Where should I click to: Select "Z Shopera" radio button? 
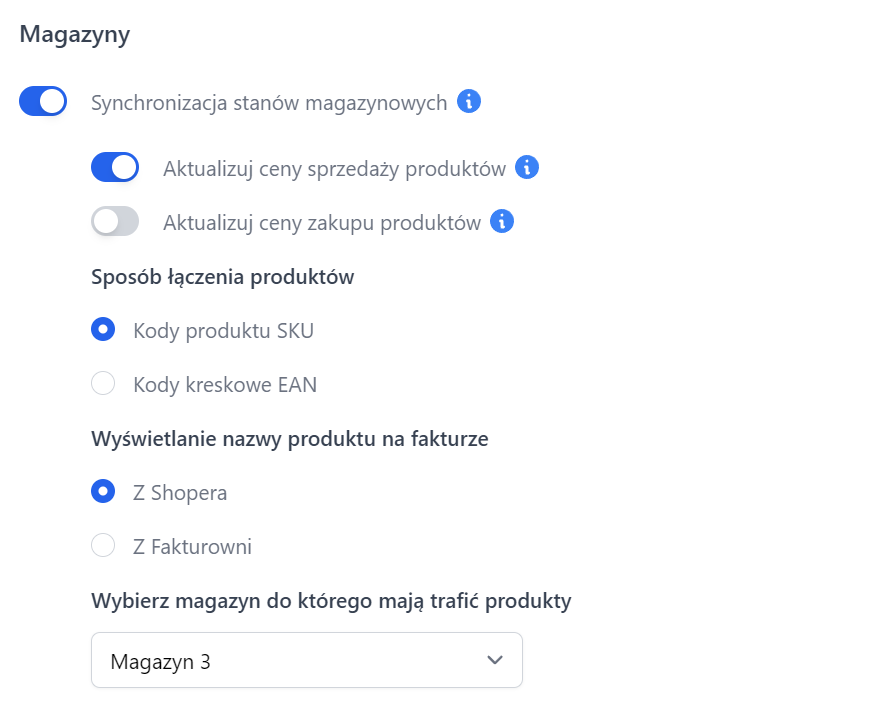point(103,492)
